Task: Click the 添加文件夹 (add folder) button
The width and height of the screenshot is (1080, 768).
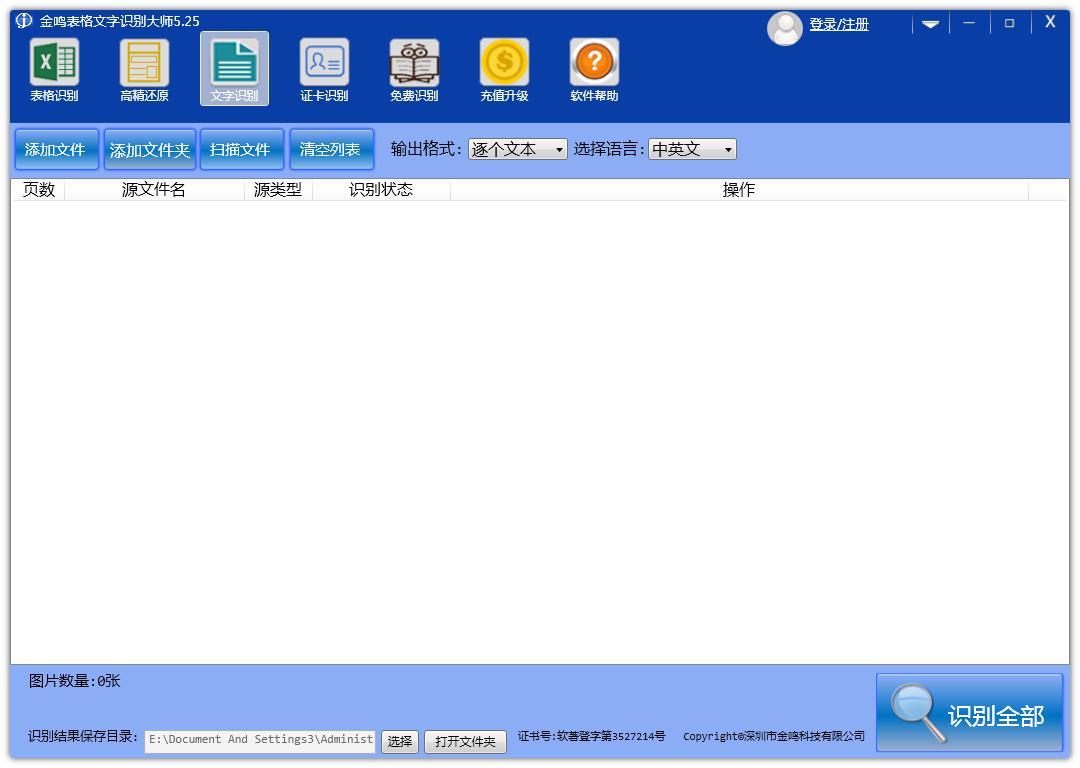Action: 149,148
